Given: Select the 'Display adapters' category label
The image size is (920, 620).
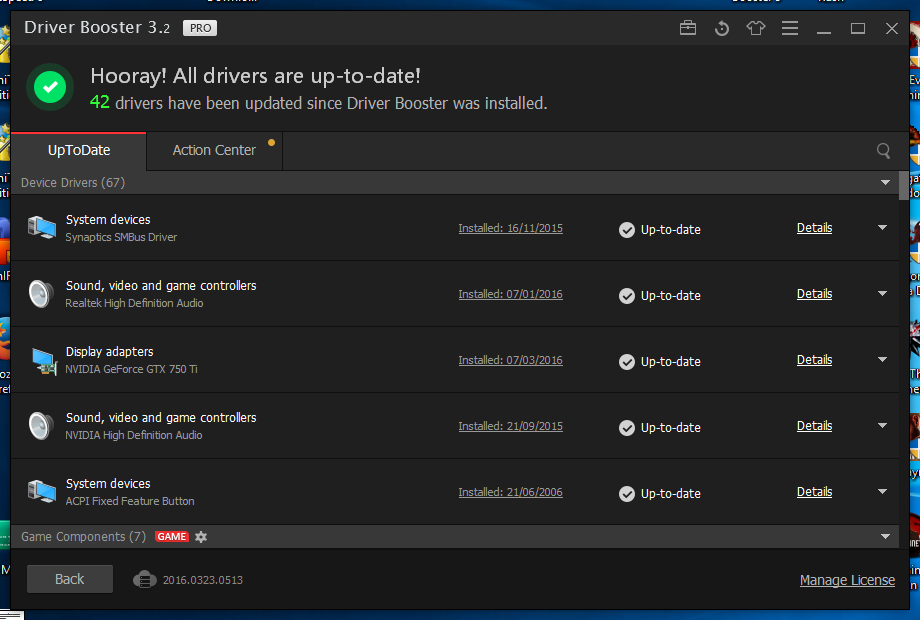Looking at the screenshot, I should [109, 351].
